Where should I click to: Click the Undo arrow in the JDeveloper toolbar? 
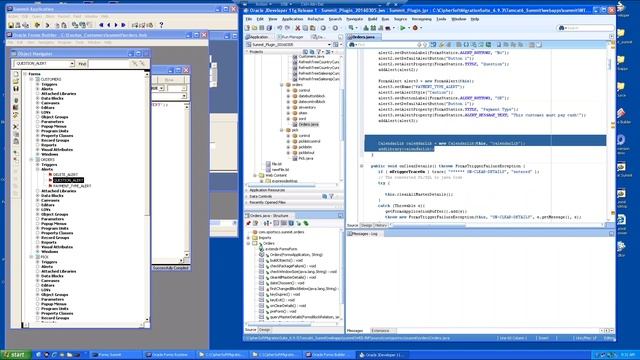[x=280, y=28]
